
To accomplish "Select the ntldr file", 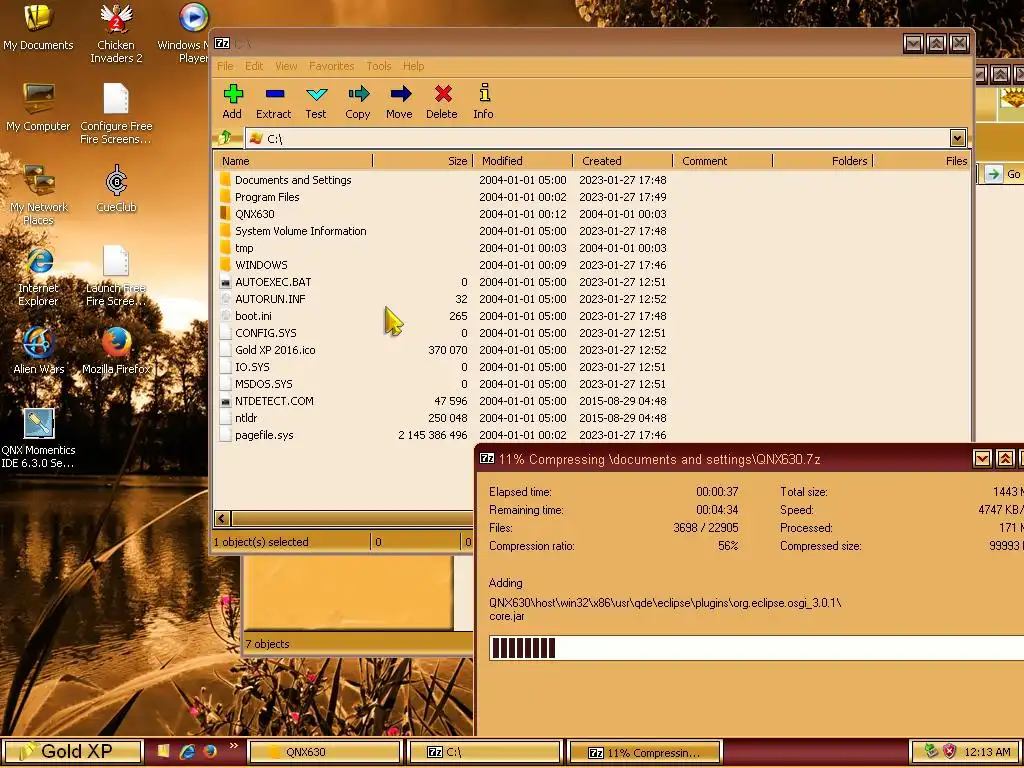I will point(246,417).
